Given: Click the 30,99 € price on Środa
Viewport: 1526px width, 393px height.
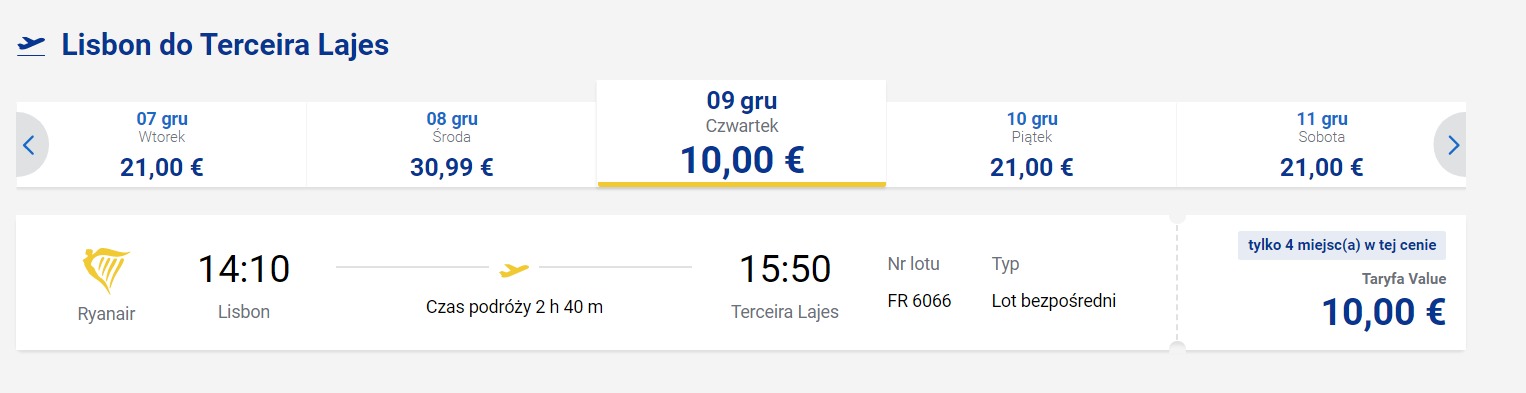Looking at the screenshot, I should pyautogui.click(x=451, y=167).
